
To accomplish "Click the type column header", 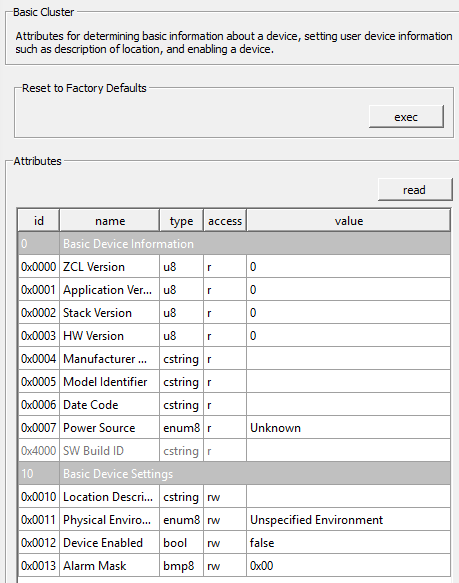I will click(182, 221).
